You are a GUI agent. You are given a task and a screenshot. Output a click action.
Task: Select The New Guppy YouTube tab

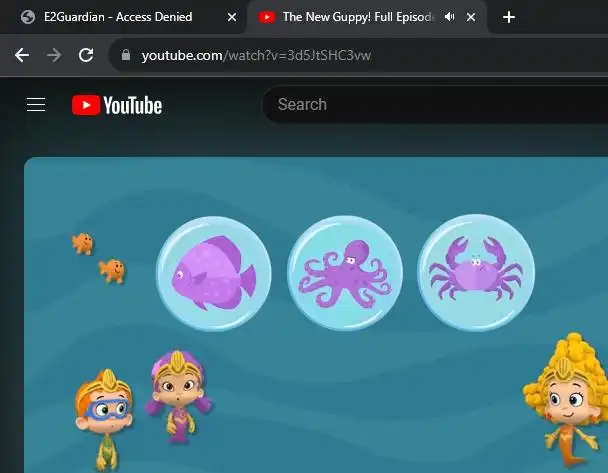366,17
